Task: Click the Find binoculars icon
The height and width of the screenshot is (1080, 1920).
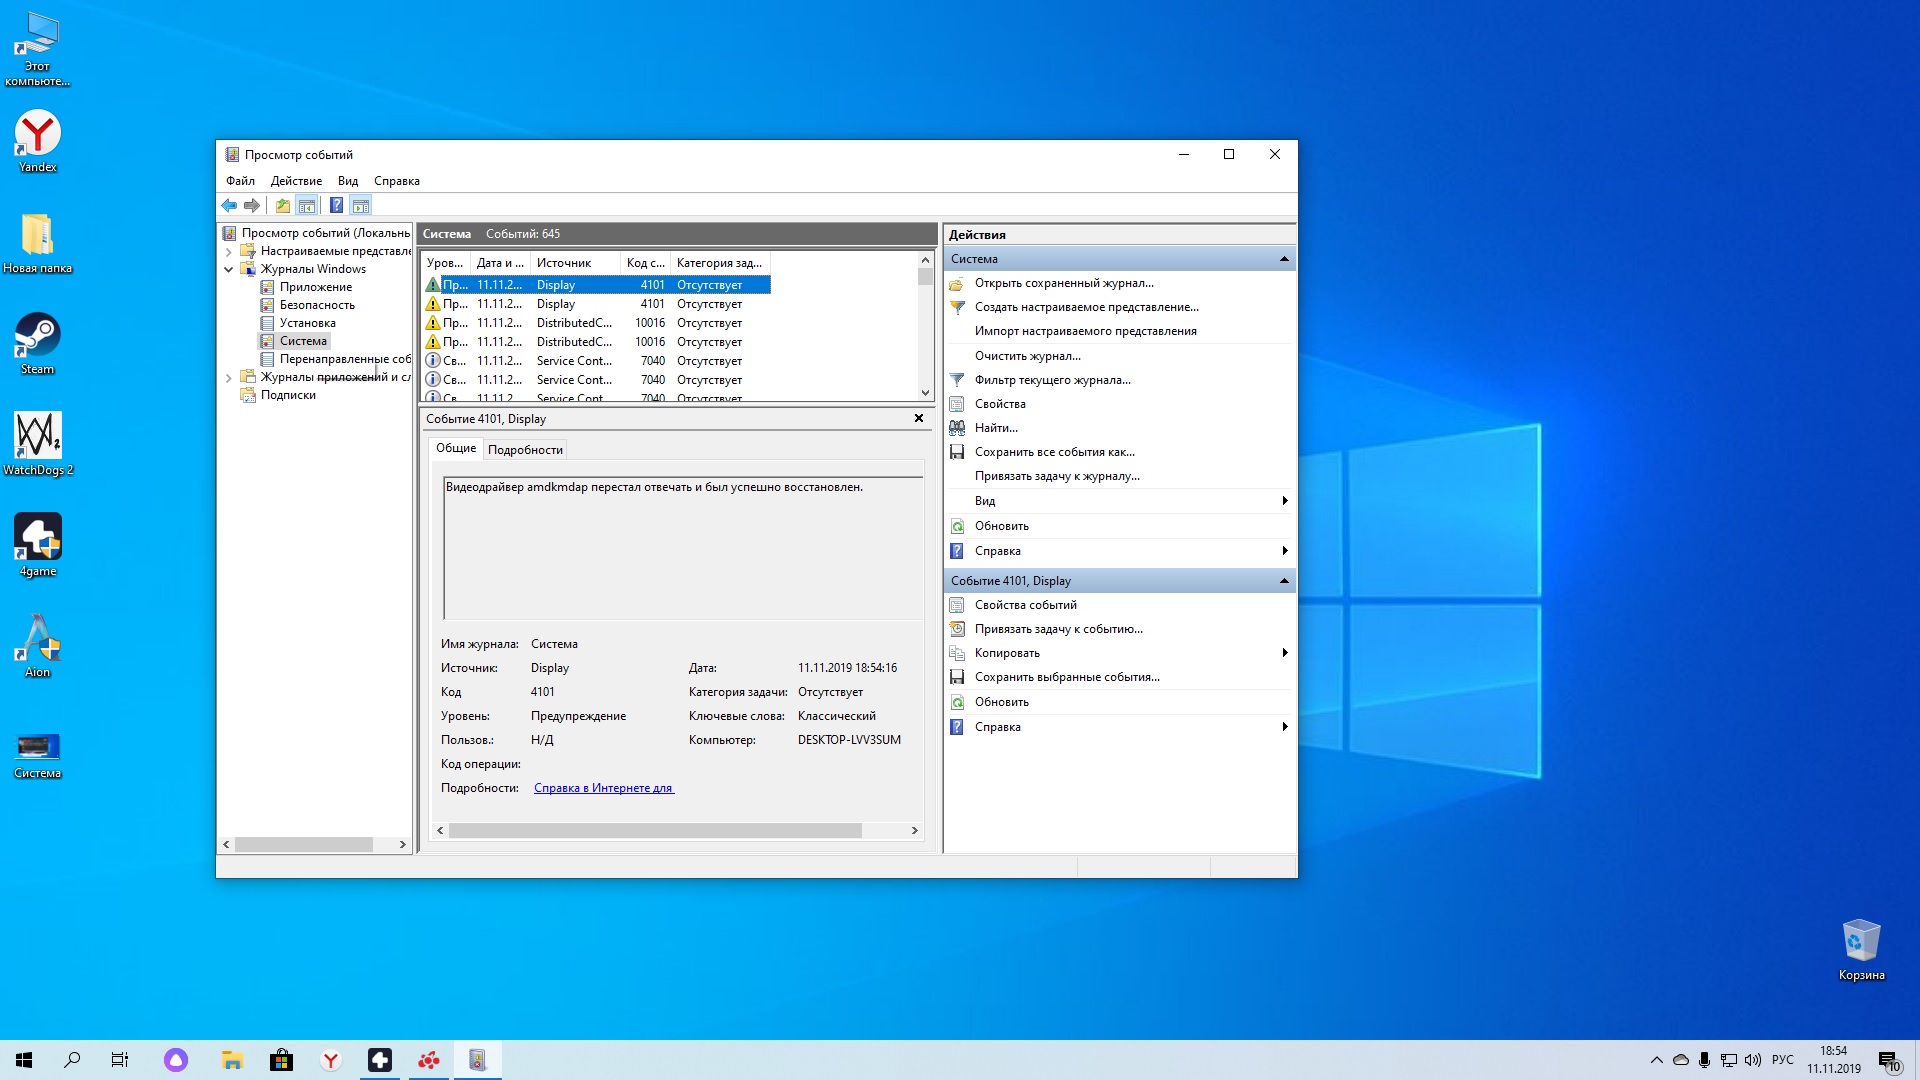Action: coord(957,428)
